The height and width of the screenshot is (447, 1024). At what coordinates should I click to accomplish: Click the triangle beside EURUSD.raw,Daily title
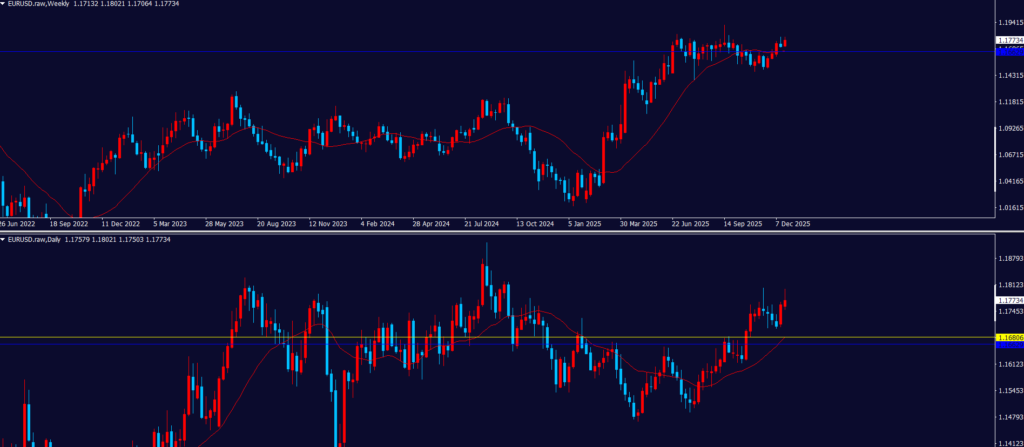click(x=3, y=239)
